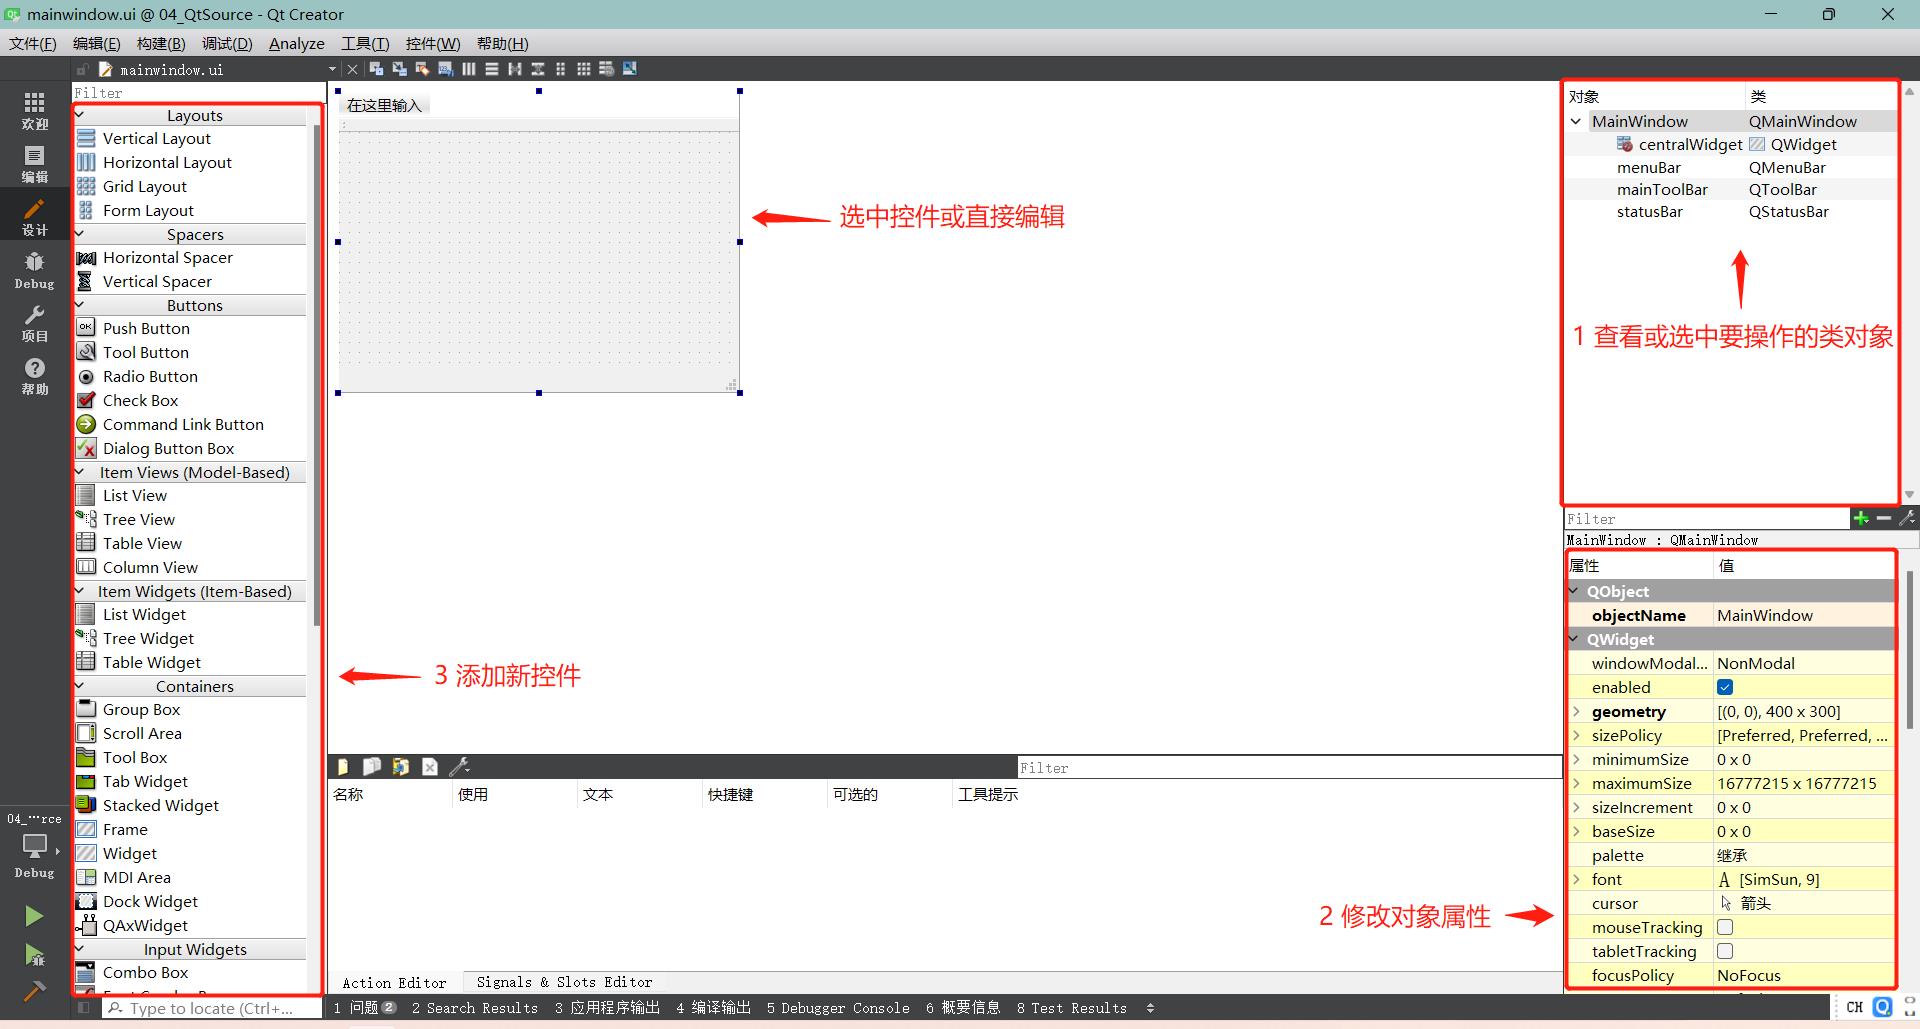This screenshot has height=1029, width=1920.
Task: Apply Lay Out Vertically toolbar icon
Action: point(491,69)
